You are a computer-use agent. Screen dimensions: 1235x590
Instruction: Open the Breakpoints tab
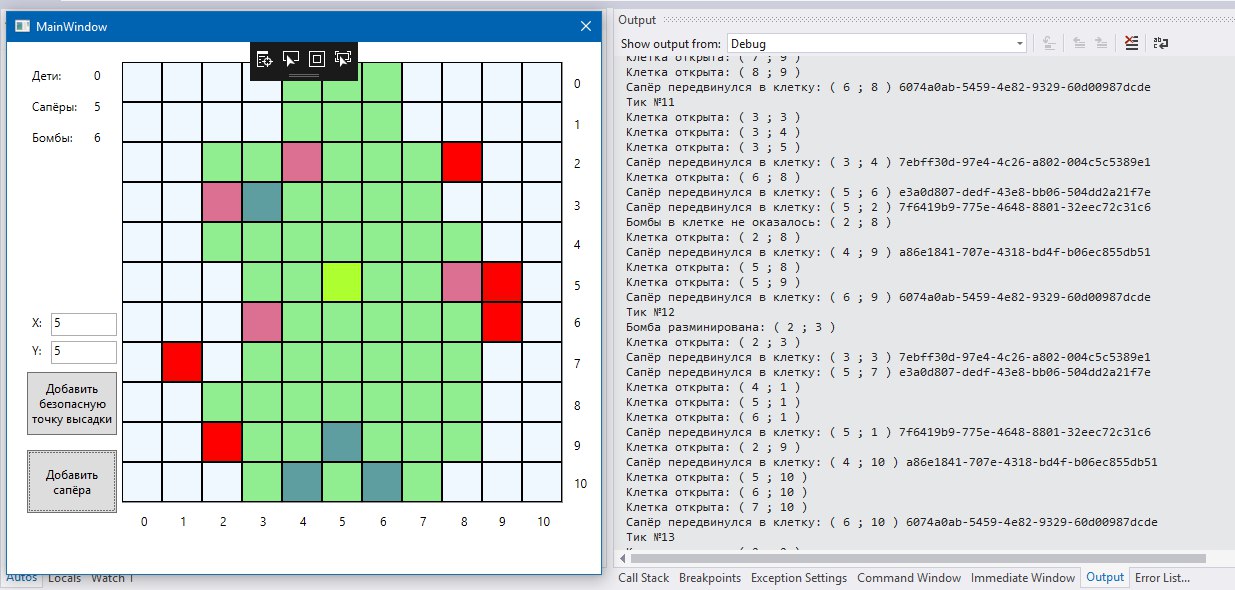710,578
